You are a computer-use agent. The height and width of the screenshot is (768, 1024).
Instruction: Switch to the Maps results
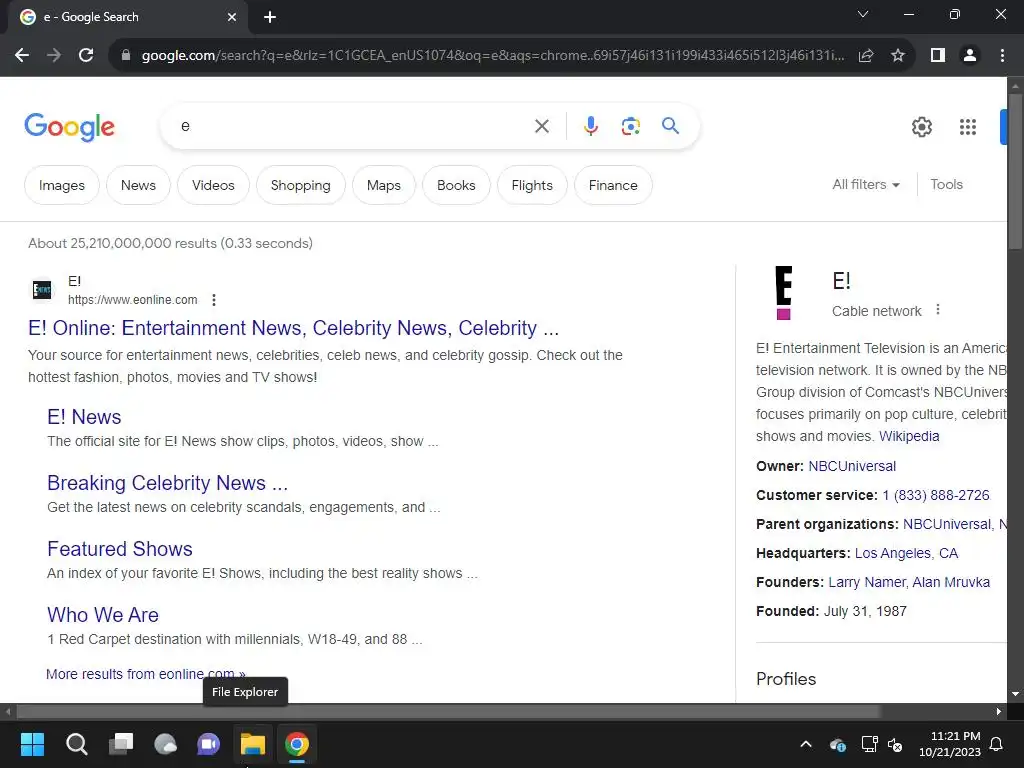click(384, 185)
